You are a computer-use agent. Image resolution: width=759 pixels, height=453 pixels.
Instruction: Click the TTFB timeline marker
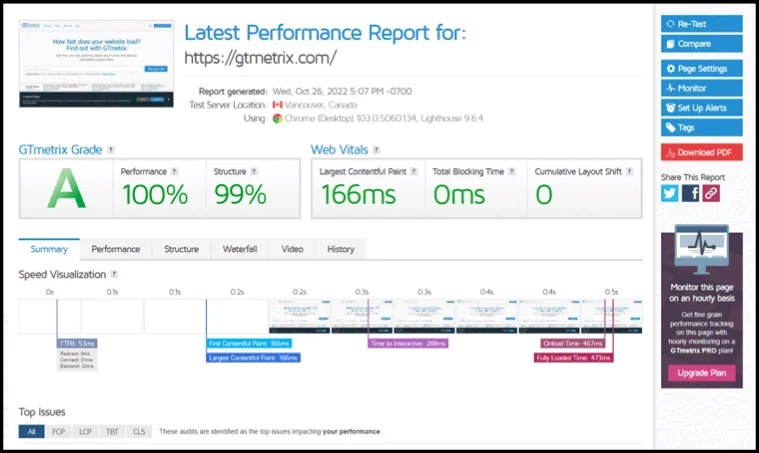click(x=77, y=343)
